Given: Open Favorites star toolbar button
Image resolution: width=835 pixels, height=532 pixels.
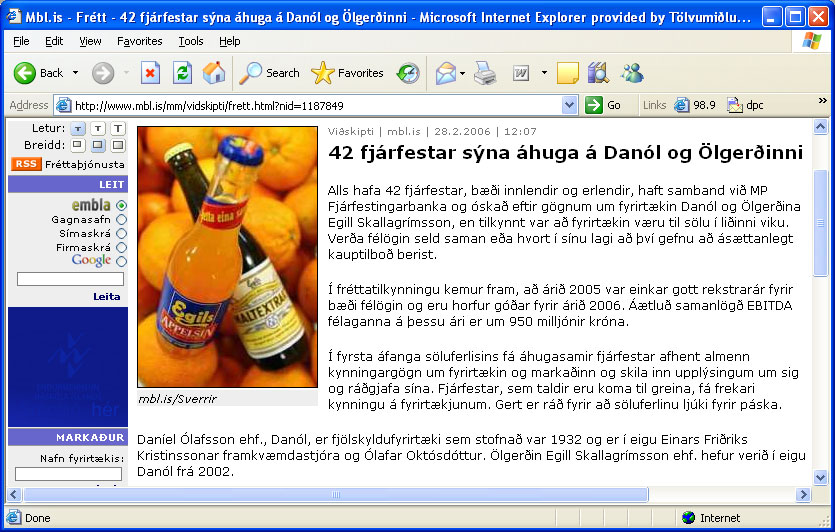Looking at the screenshot, I should pyautogui.click(x=347, y=73).
